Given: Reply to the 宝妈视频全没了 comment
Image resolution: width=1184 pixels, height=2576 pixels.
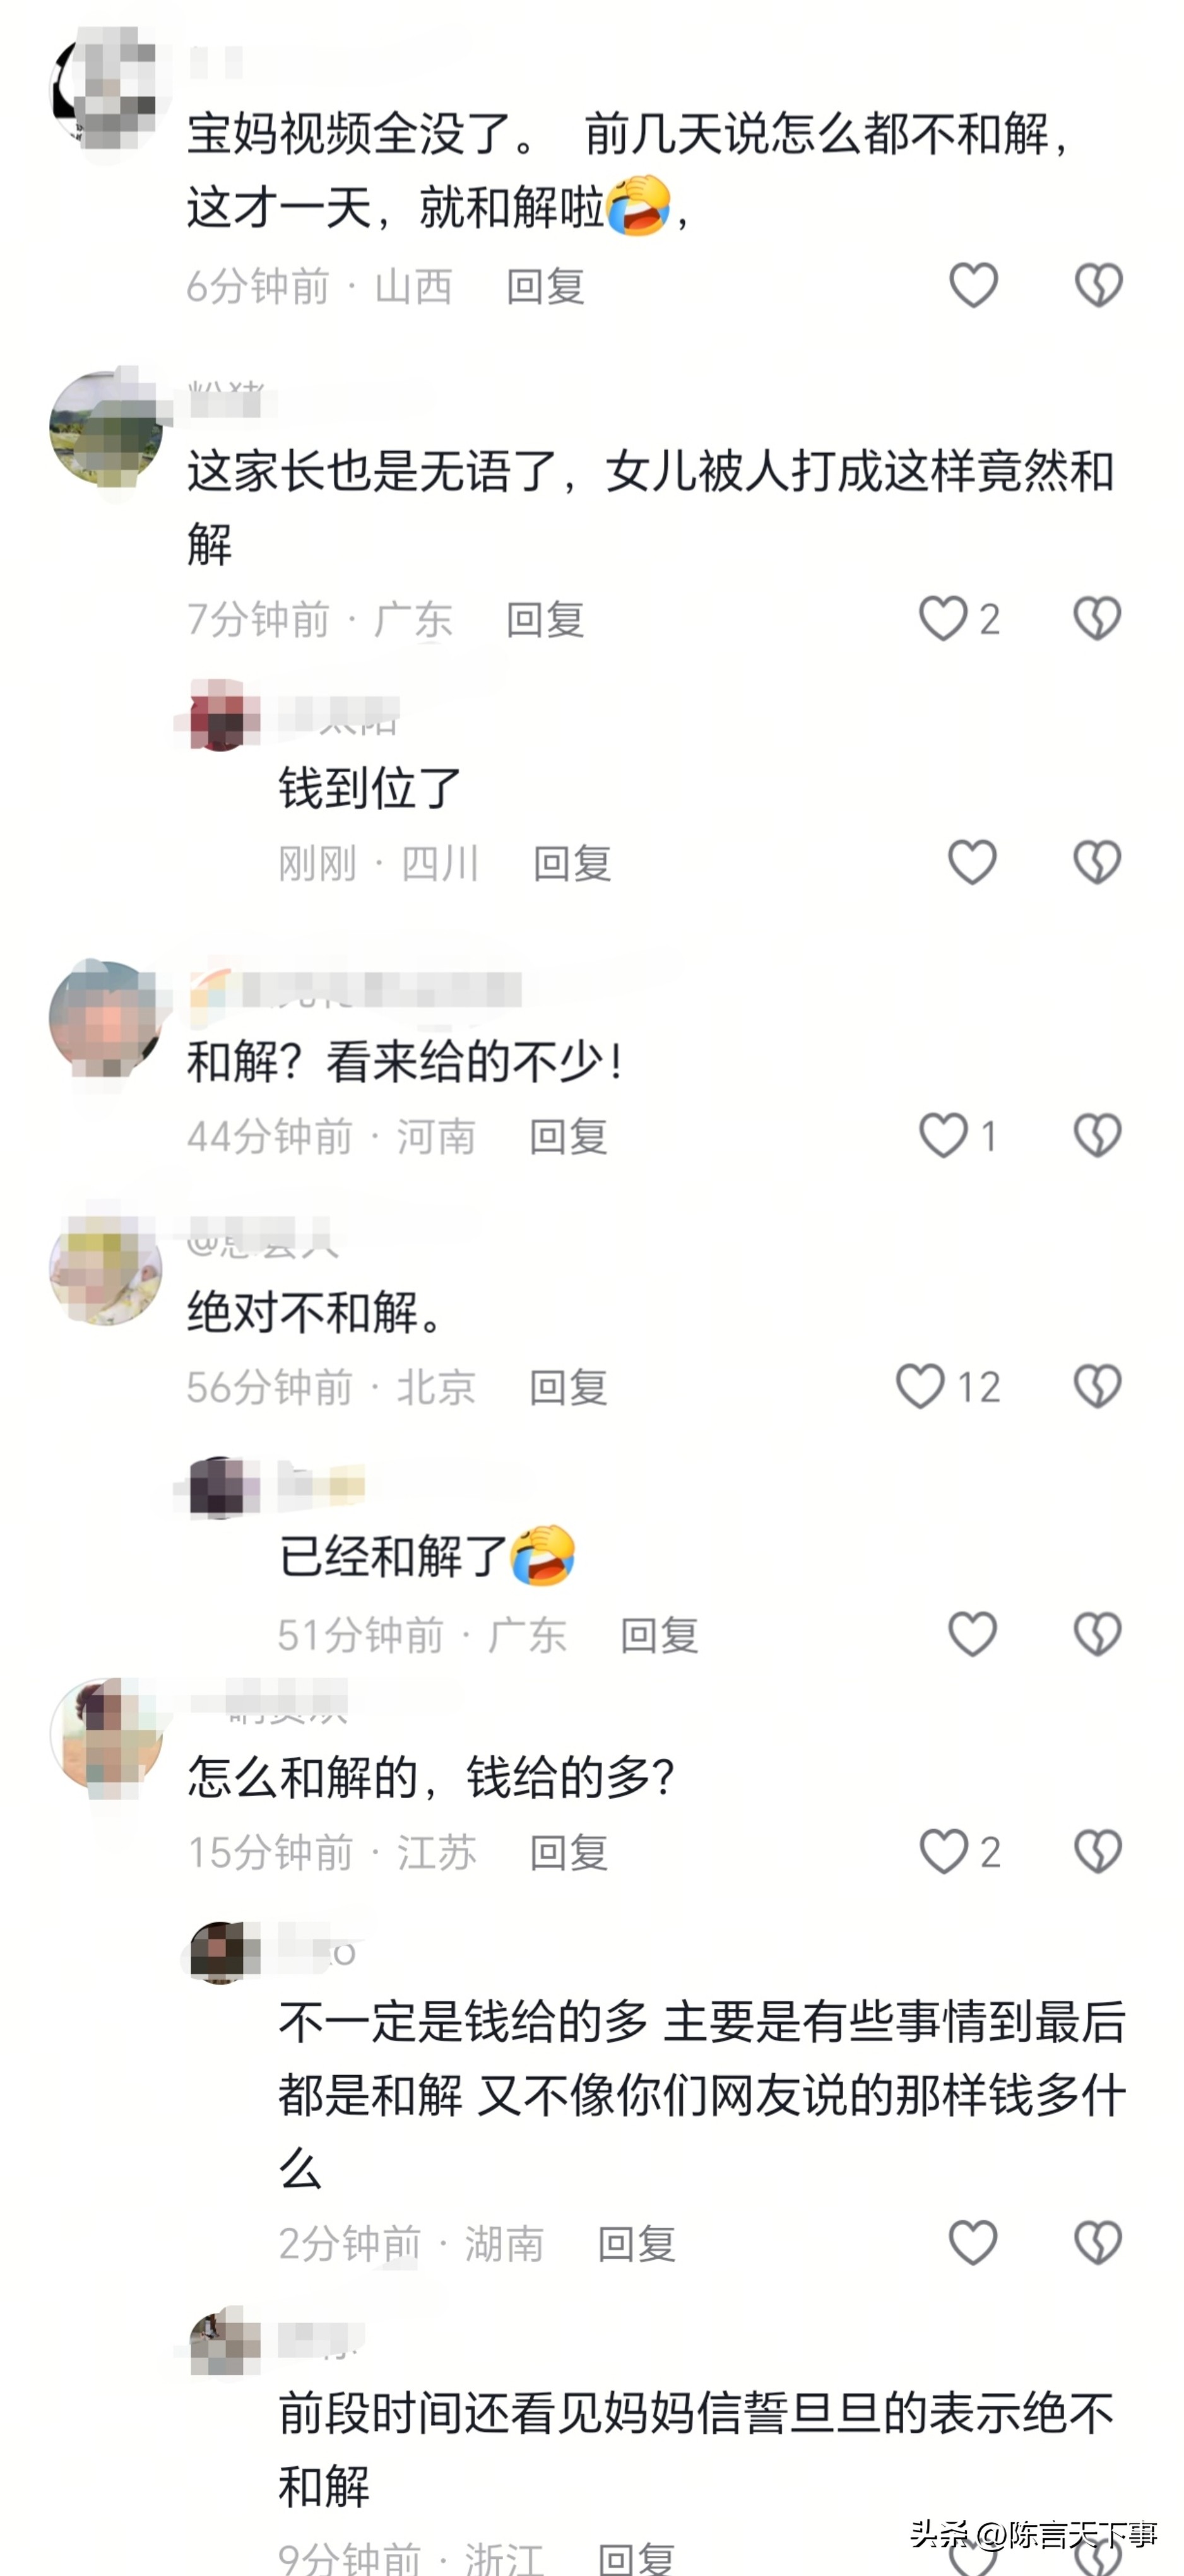Looking at the screenshot, I should (x=545, y=287).
